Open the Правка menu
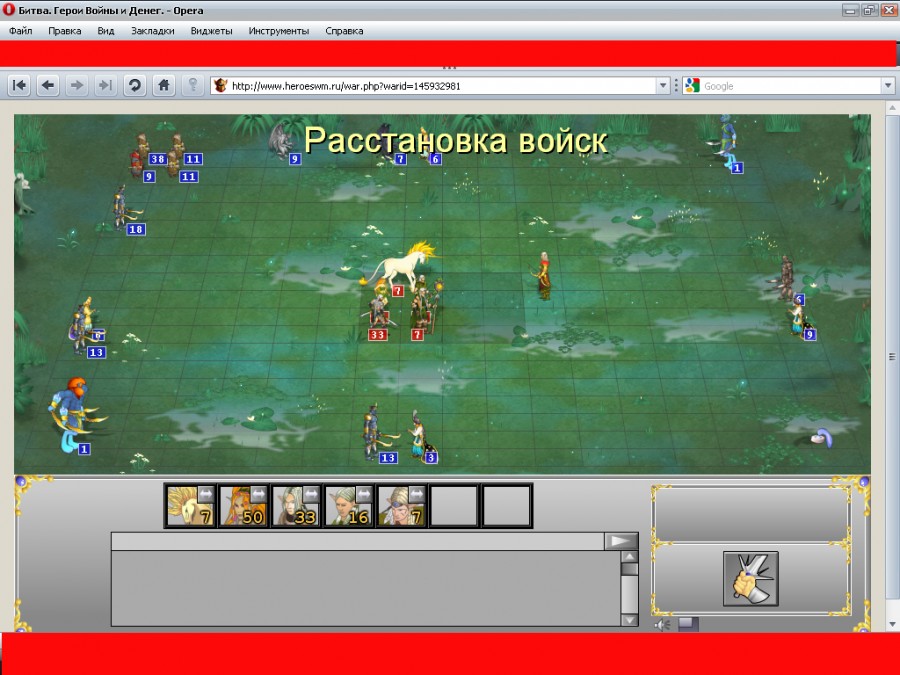The image size is (900, 675). click(65, 31)
